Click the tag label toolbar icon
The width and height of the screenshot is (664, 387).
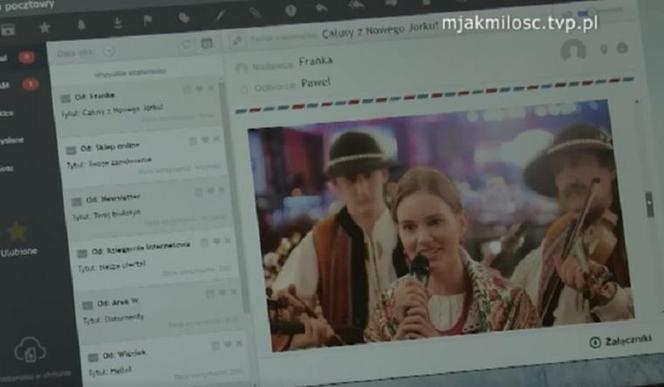point(184,17)
